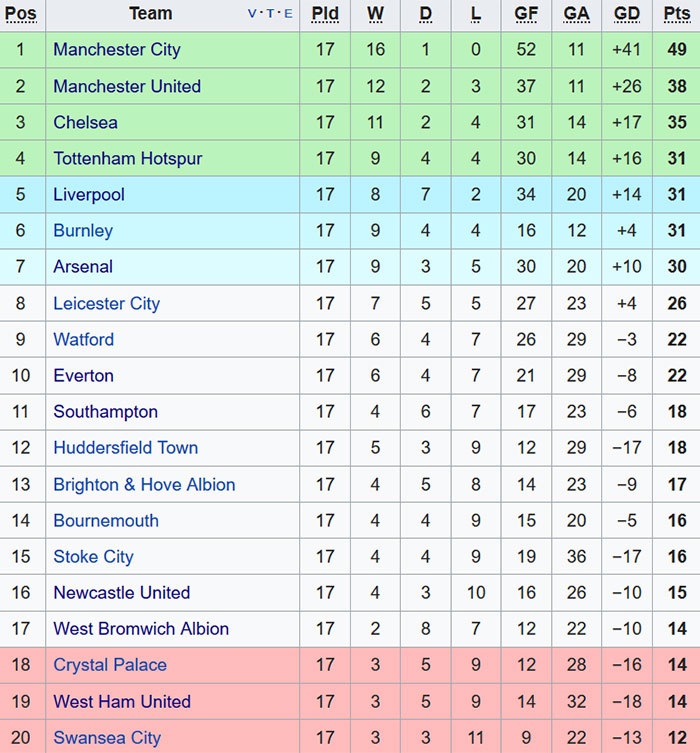The width and height of the screenshot is (700, 753).
Task: Open the Crystal Palace team page
Action: click(x=110, y=665)
